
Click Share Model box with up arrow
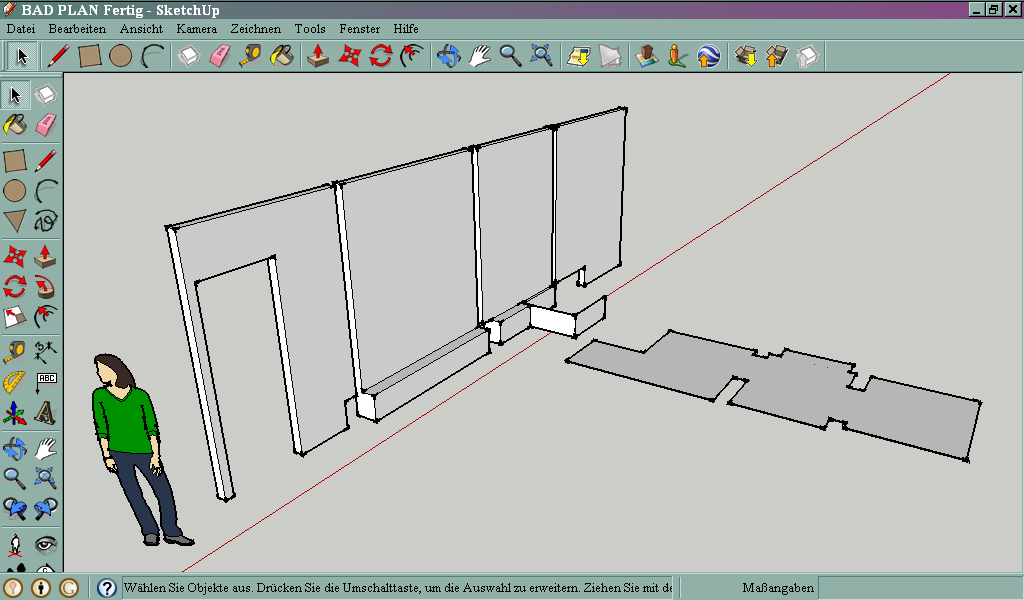pos(776,56)
